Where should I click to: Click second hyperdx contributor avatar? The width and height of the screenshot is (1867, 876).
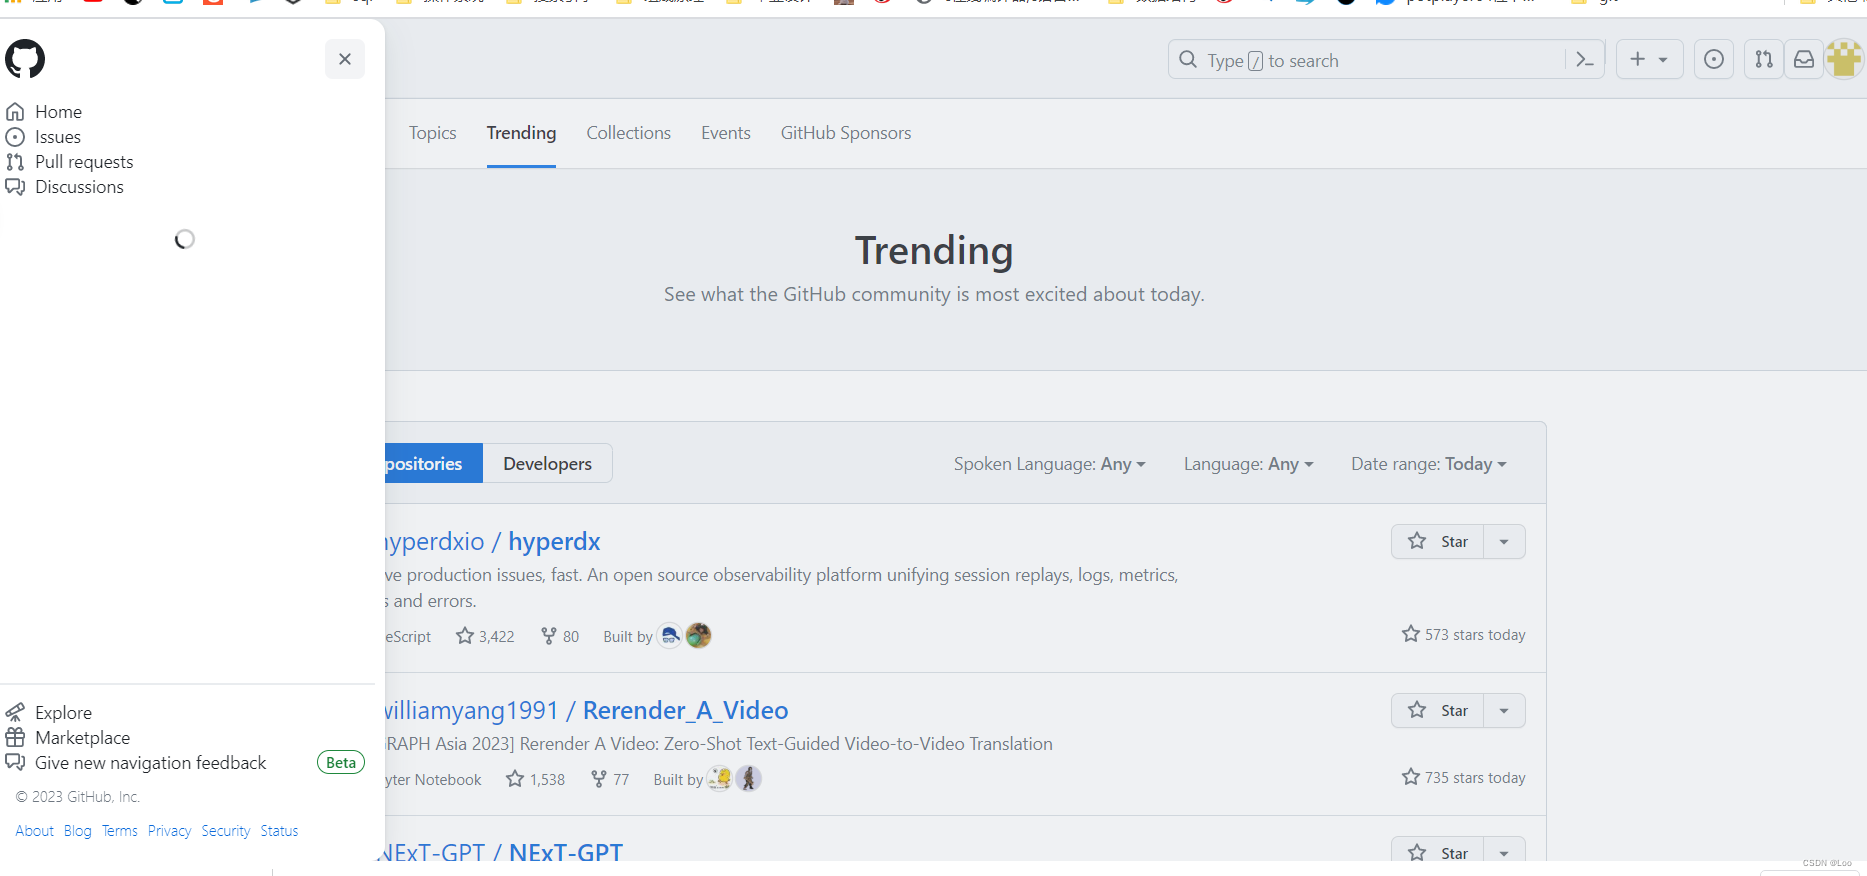[699, 636]
